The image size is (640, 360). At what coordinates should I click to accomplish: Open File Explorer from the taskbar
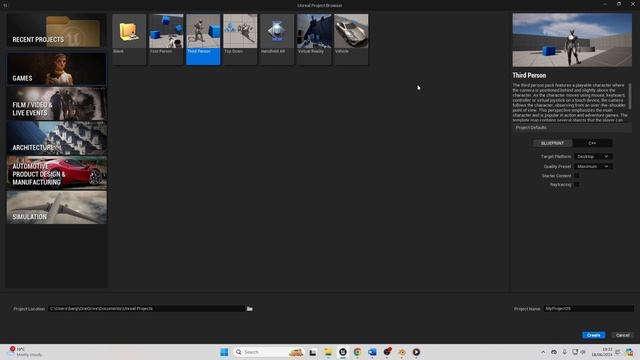pos(328,352)
